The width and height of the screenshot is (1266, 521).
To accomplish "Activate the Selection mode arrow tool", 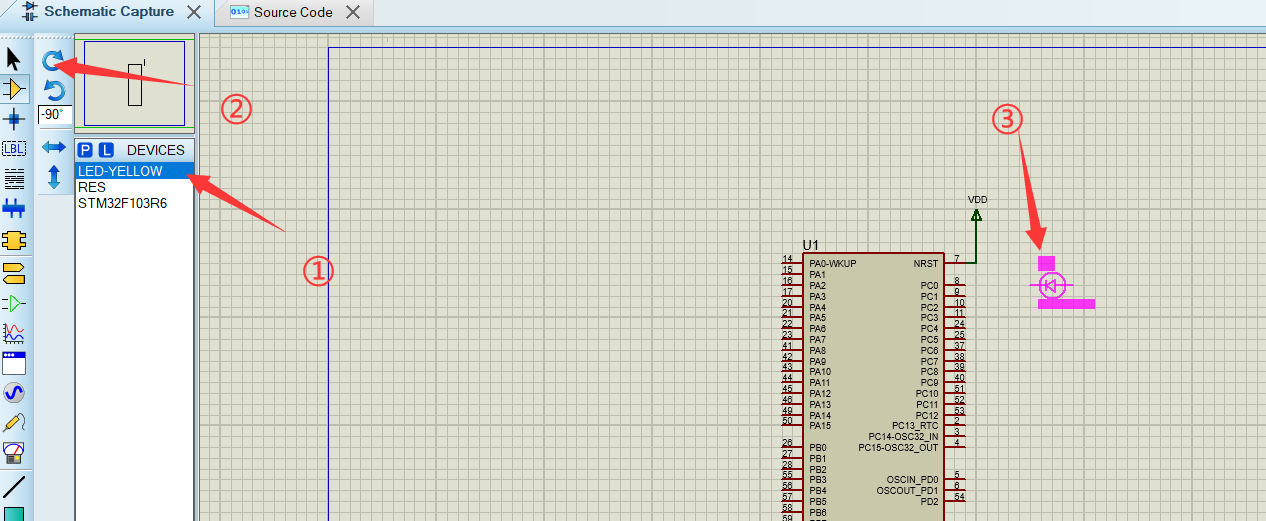I will 14,58.
